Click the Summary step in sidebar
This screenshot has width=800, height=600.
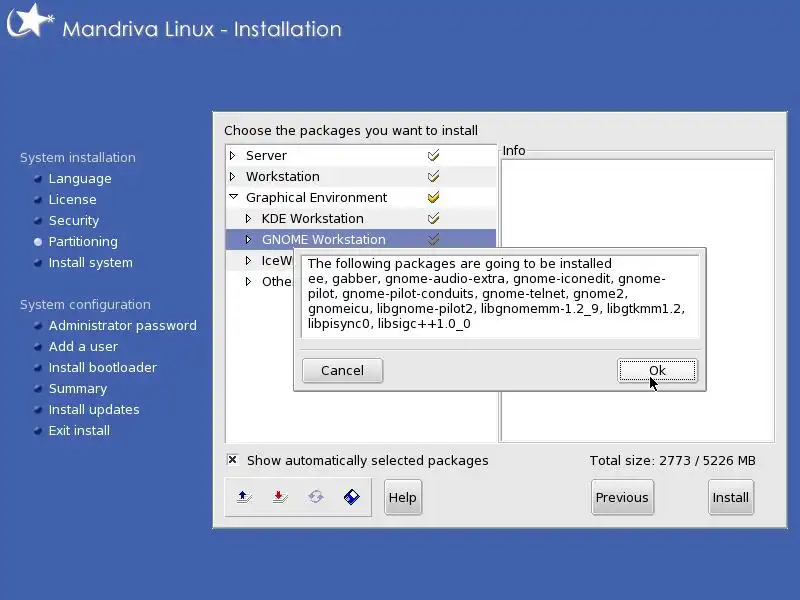[78, 388]
